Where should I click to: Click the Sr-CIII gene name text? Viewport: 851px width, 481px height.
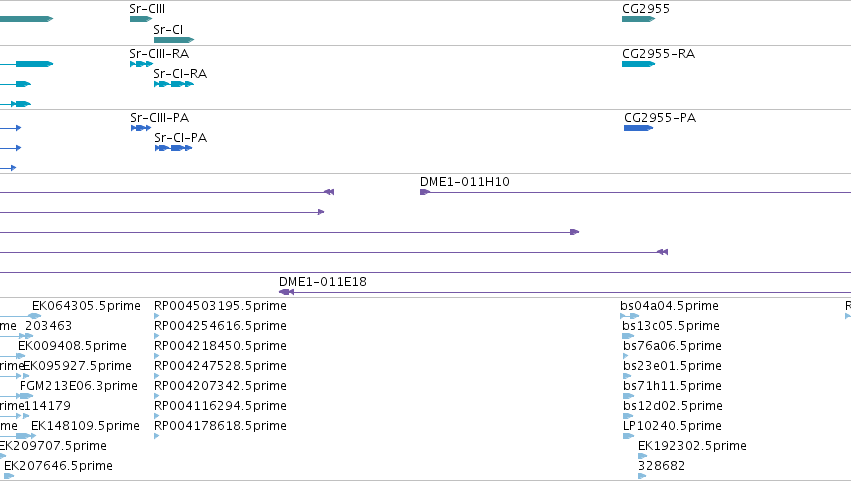tap(147, 9)
